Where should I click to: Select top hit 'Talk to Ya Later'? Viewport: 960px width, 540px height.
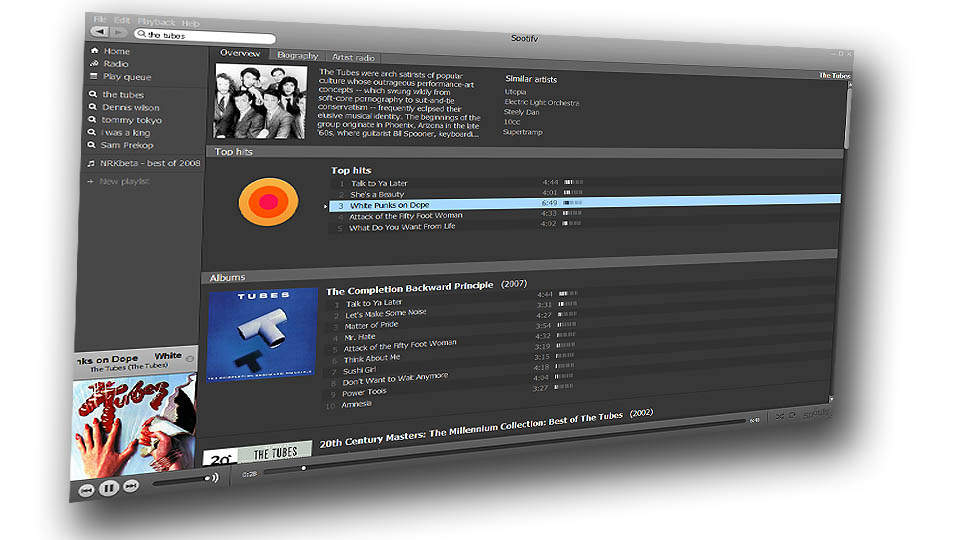[x=379, y=183]
